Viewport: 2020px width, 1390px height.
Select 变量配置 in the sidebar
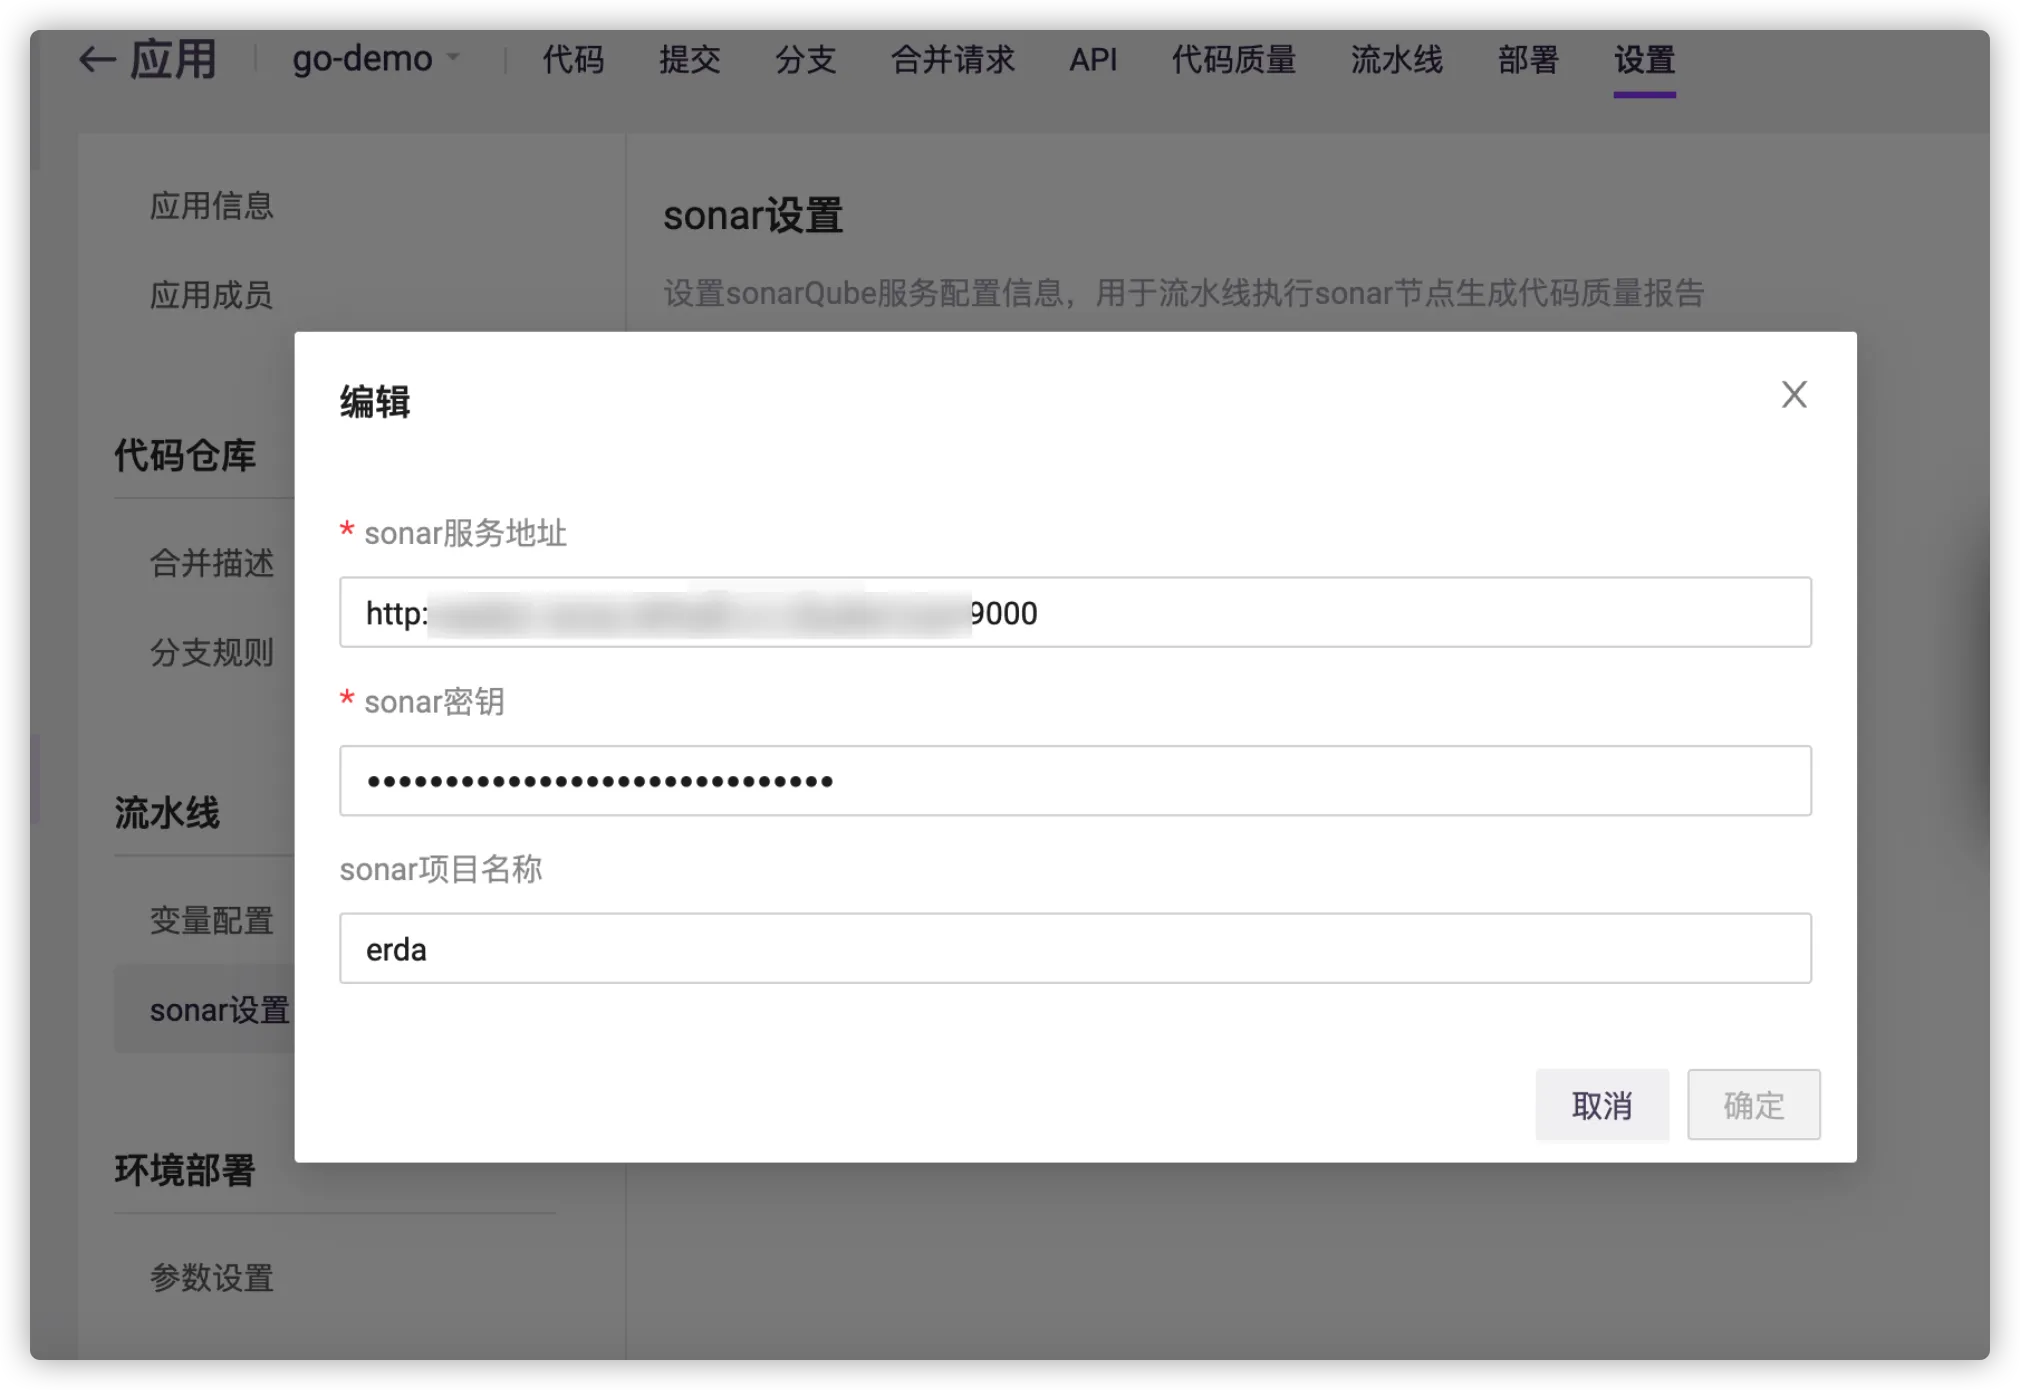[211, 920]
